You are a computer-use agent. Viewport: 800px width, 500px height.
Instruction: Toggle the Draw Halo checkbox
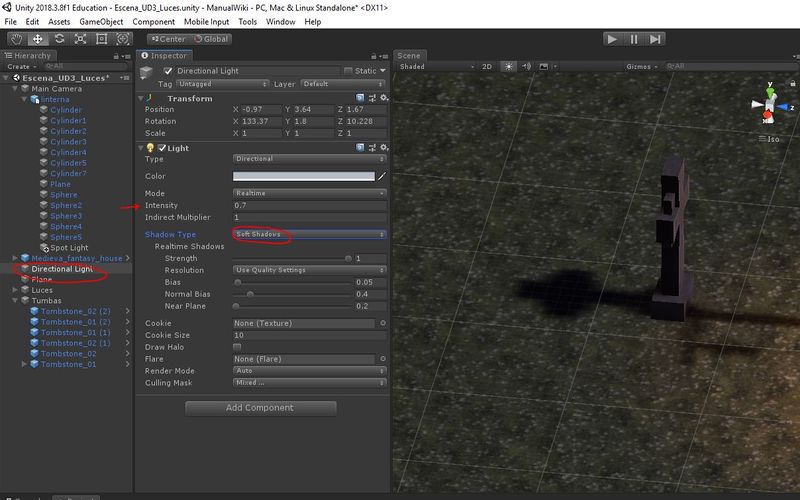point(237,347)
